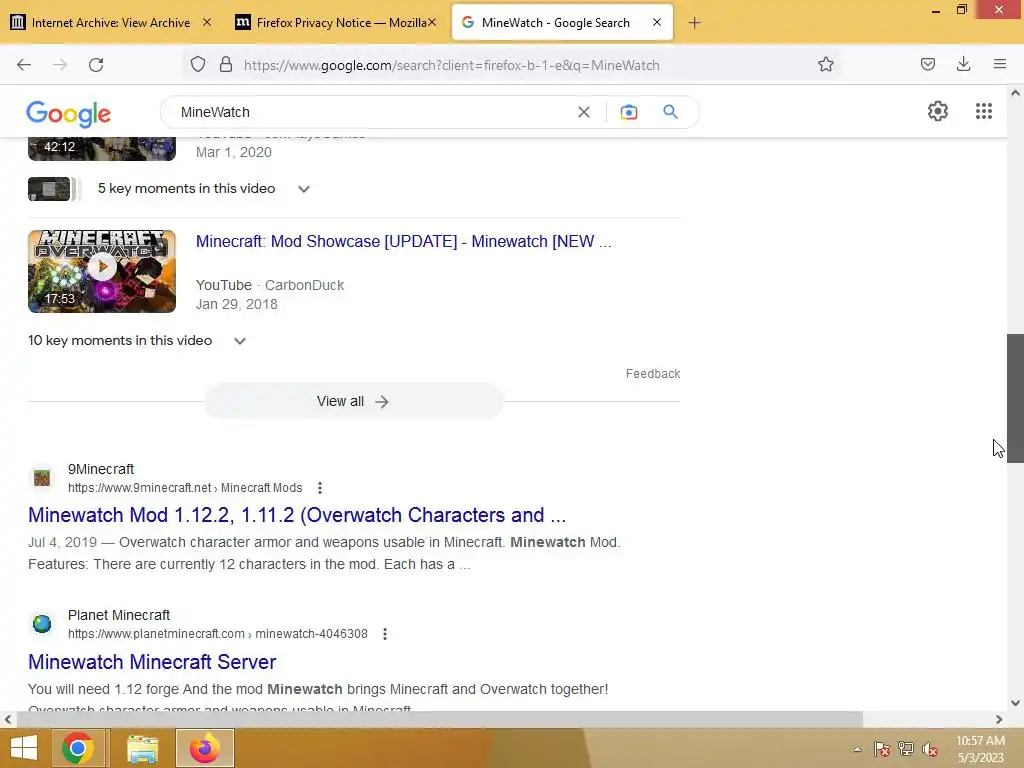
Task: Launch Chrome from the taskbar
Action: click(78, 748)
